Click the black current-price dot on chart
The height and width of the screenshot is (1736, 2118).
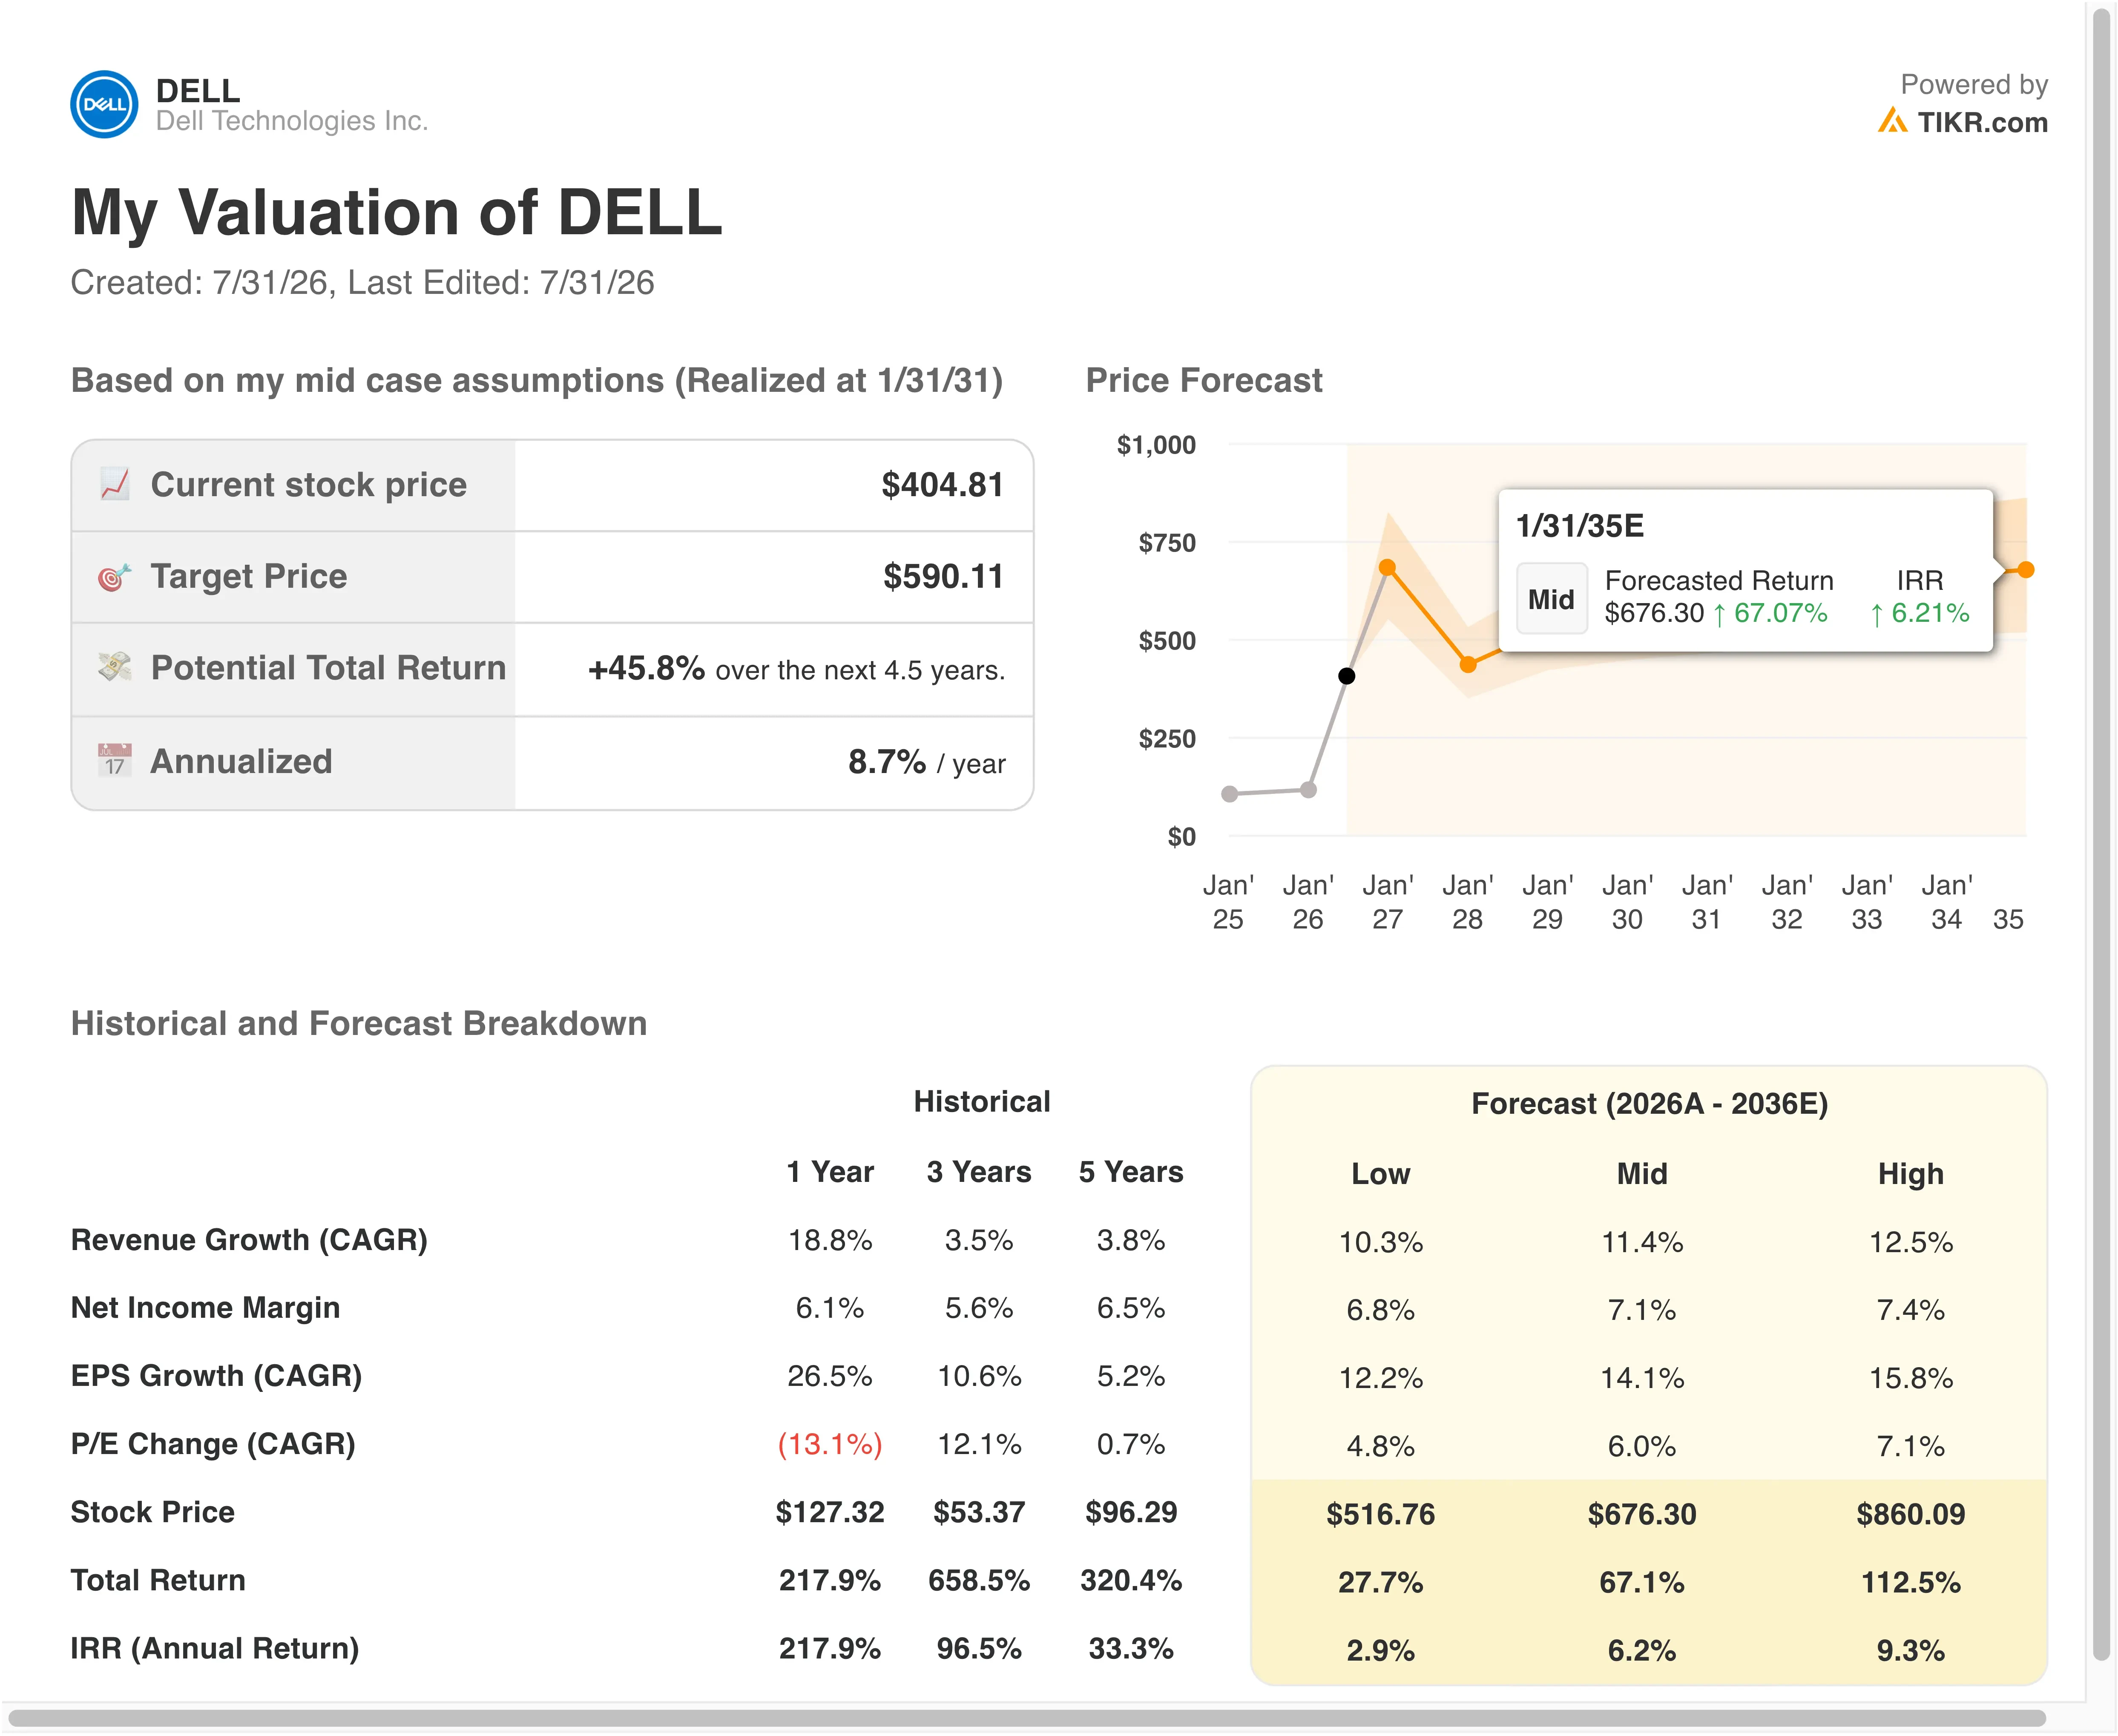1347,676
